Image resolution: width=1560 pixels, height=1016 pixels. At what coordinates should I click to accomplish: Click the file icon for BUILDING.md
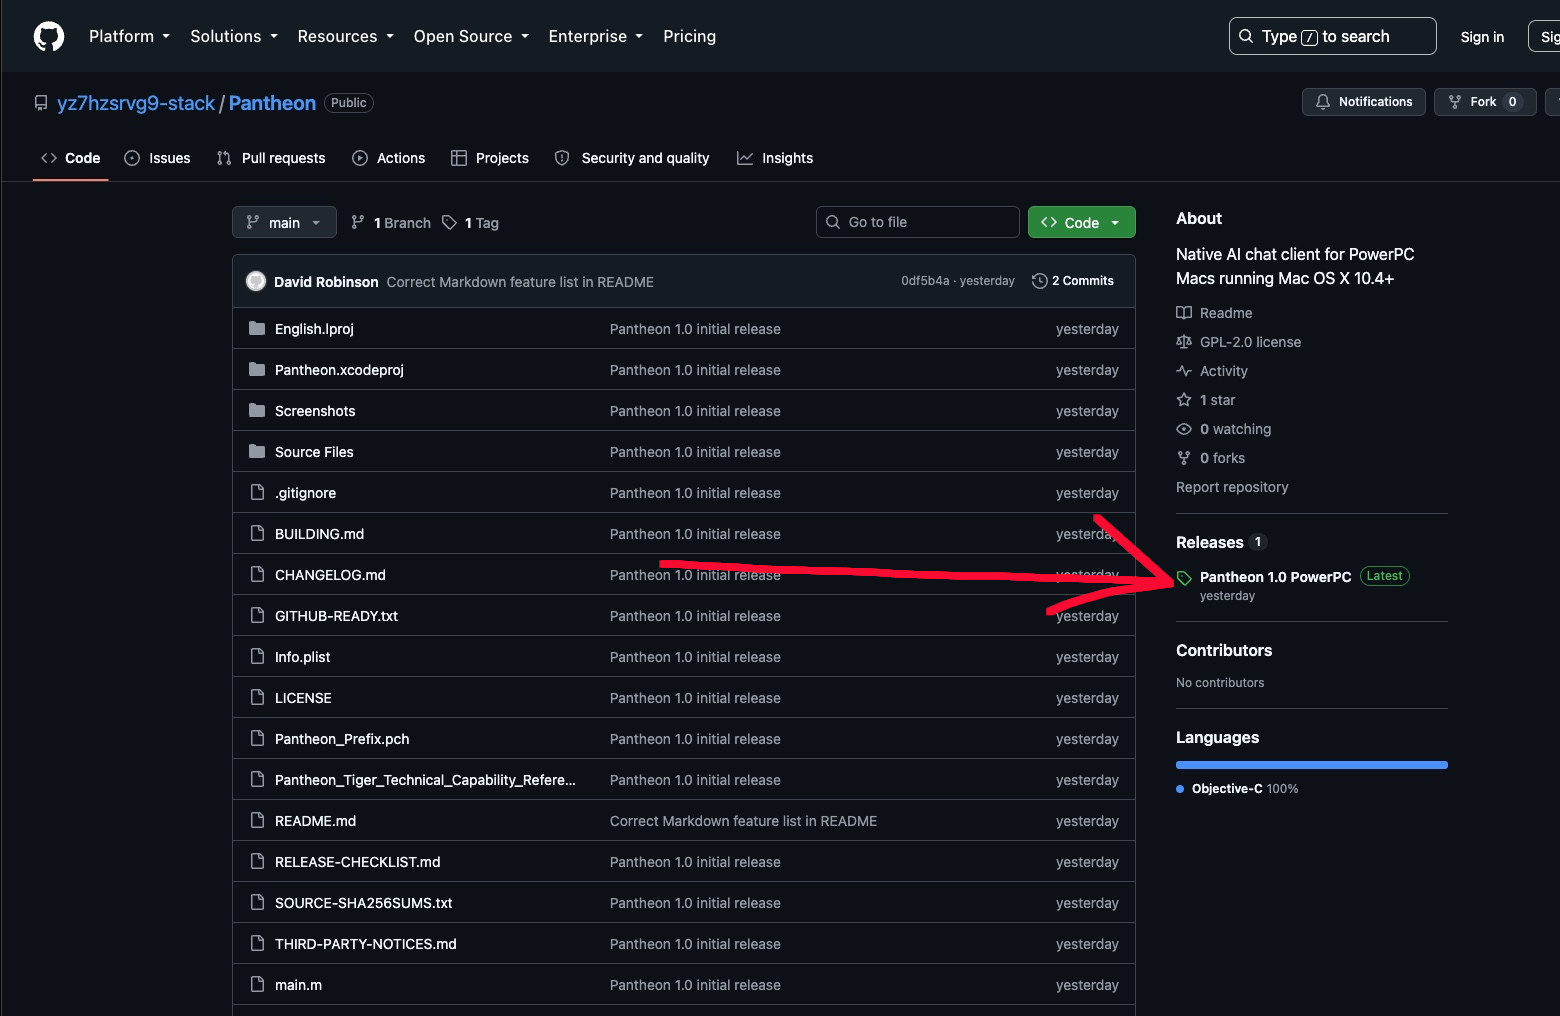coord(257,533)
